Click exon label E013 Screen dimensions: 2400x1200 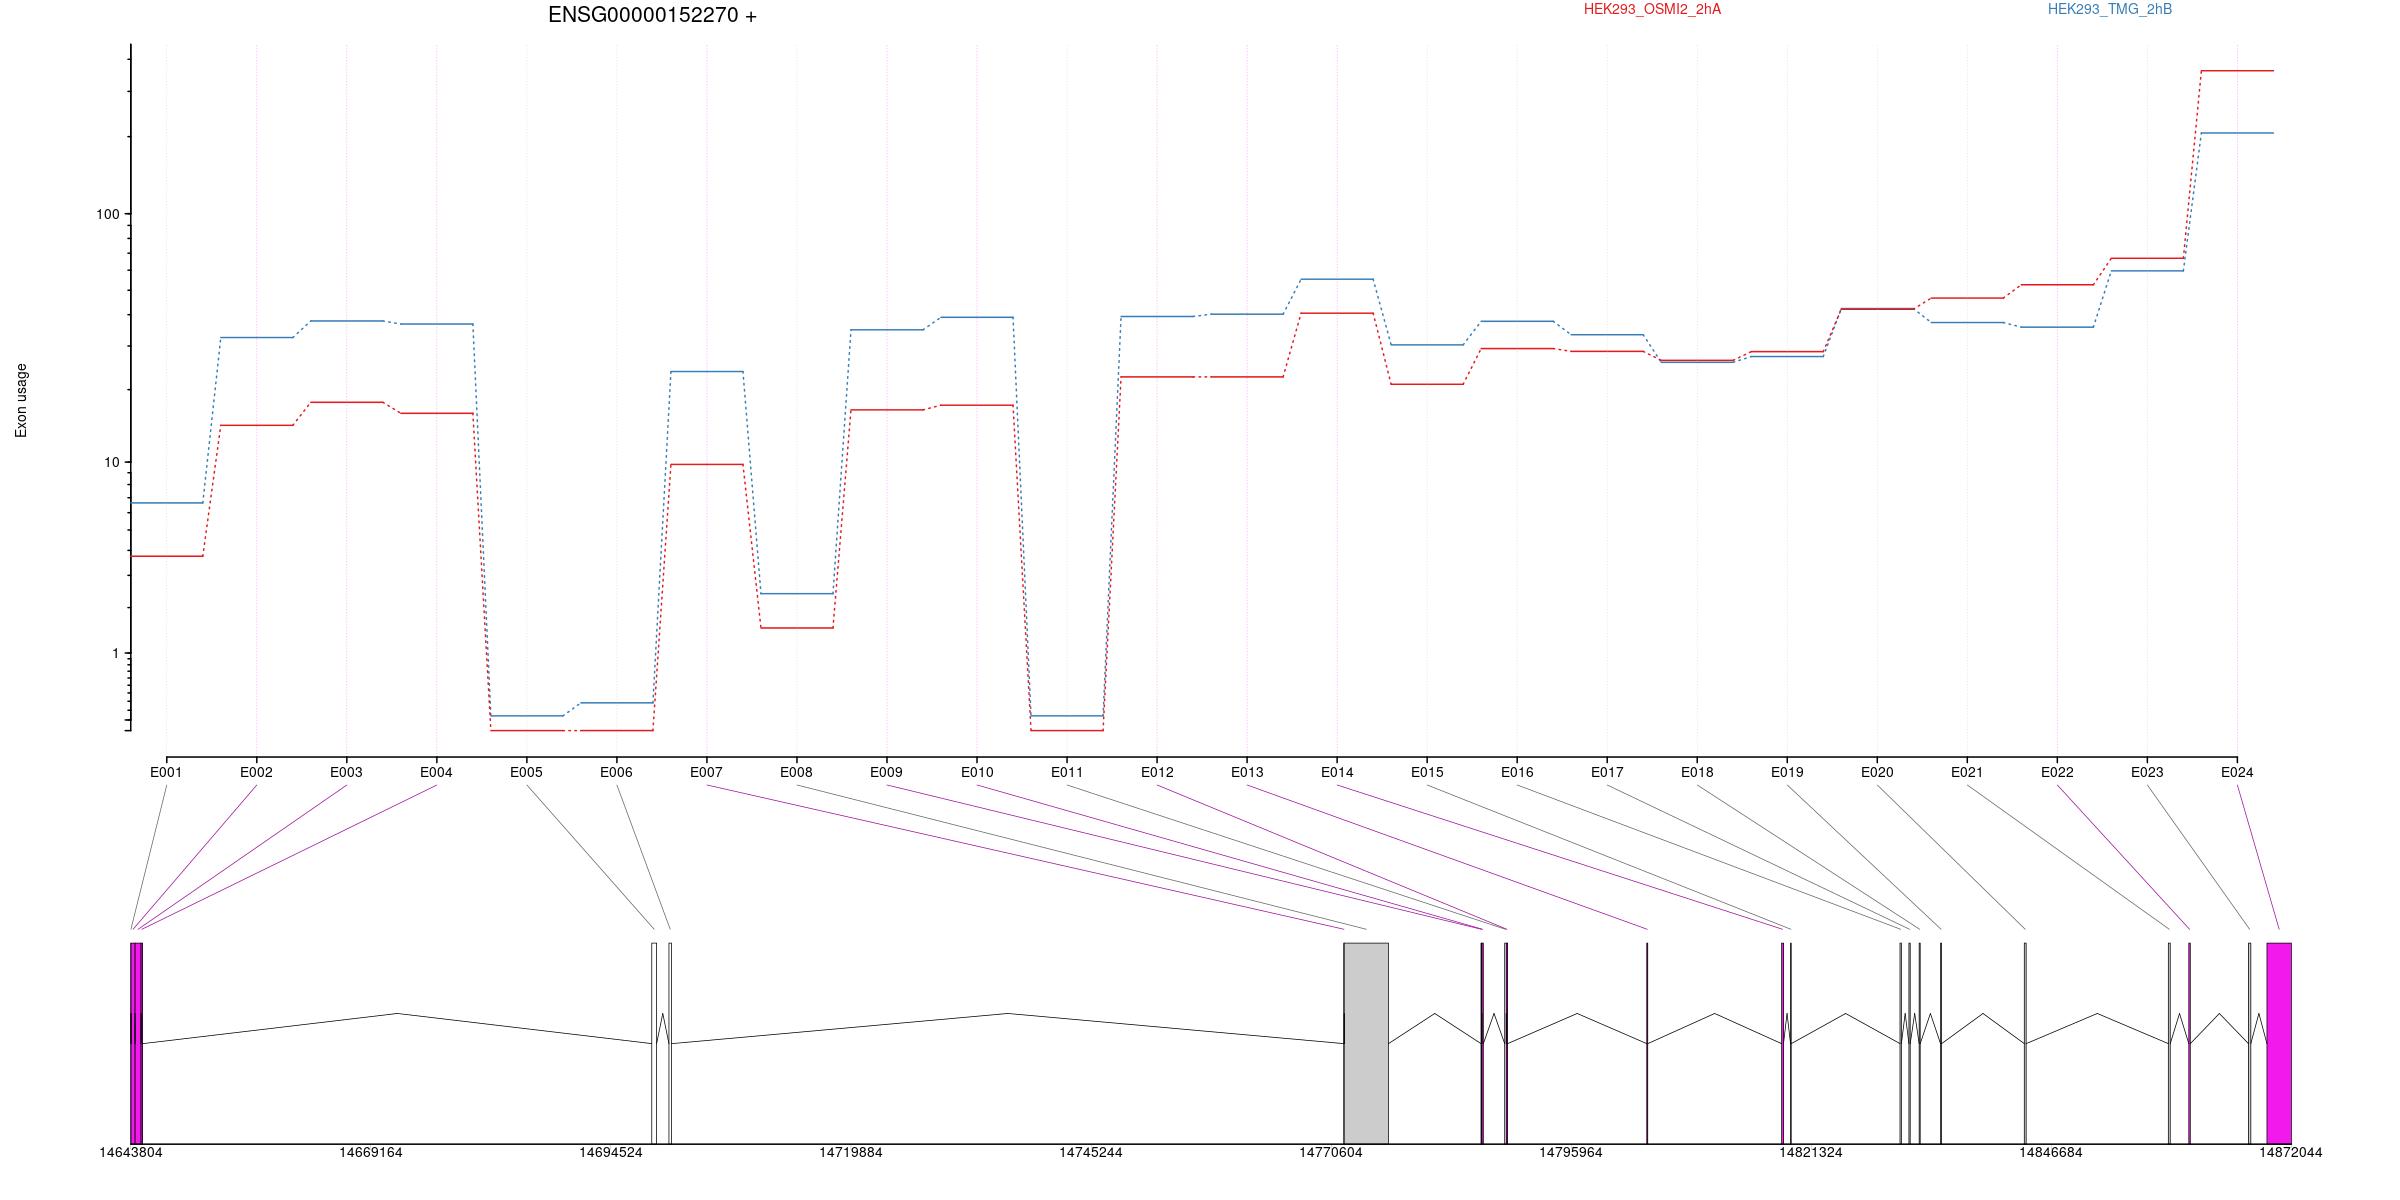[1247, 772]
